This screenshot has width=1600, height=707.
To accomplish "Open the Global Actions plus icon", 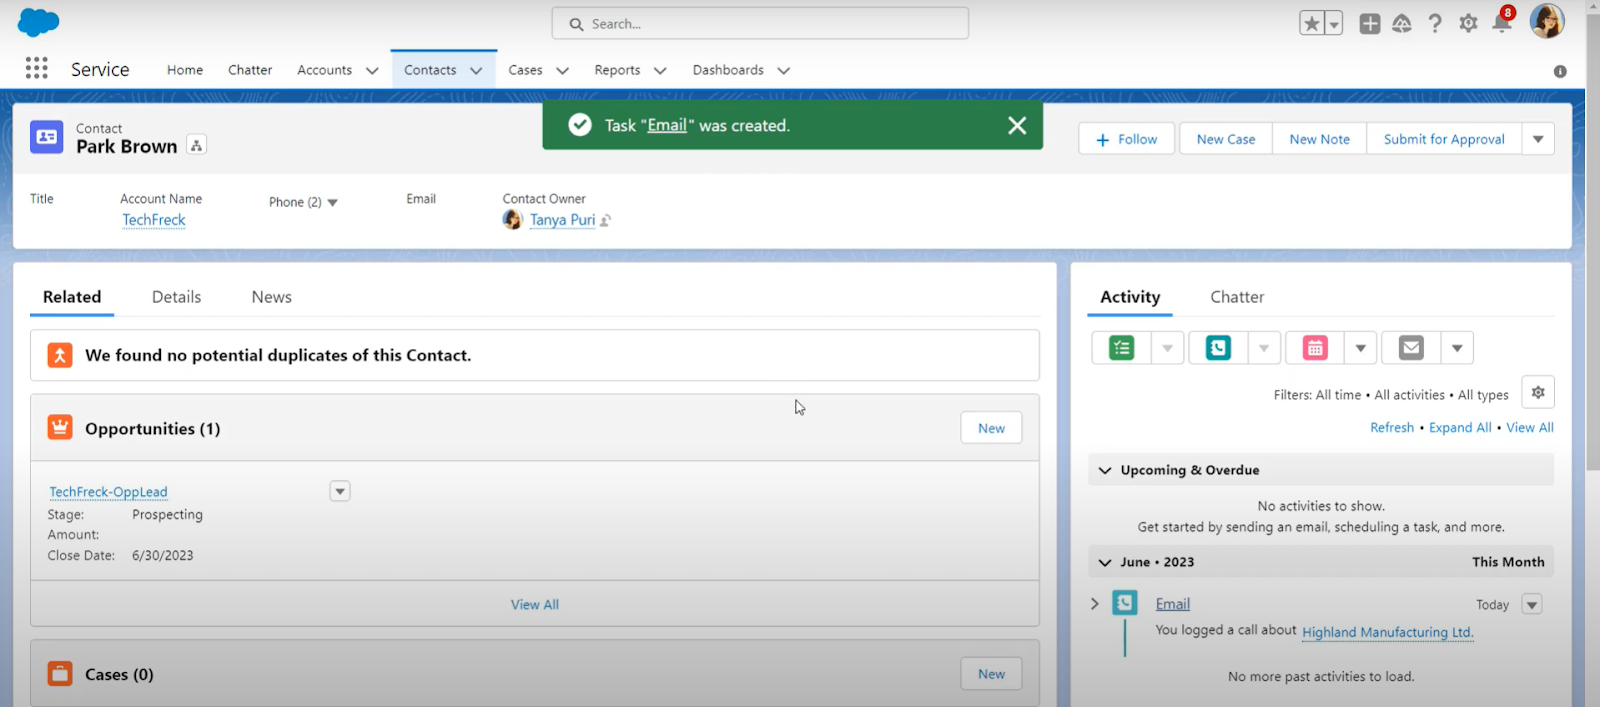I will point(1370,23).
